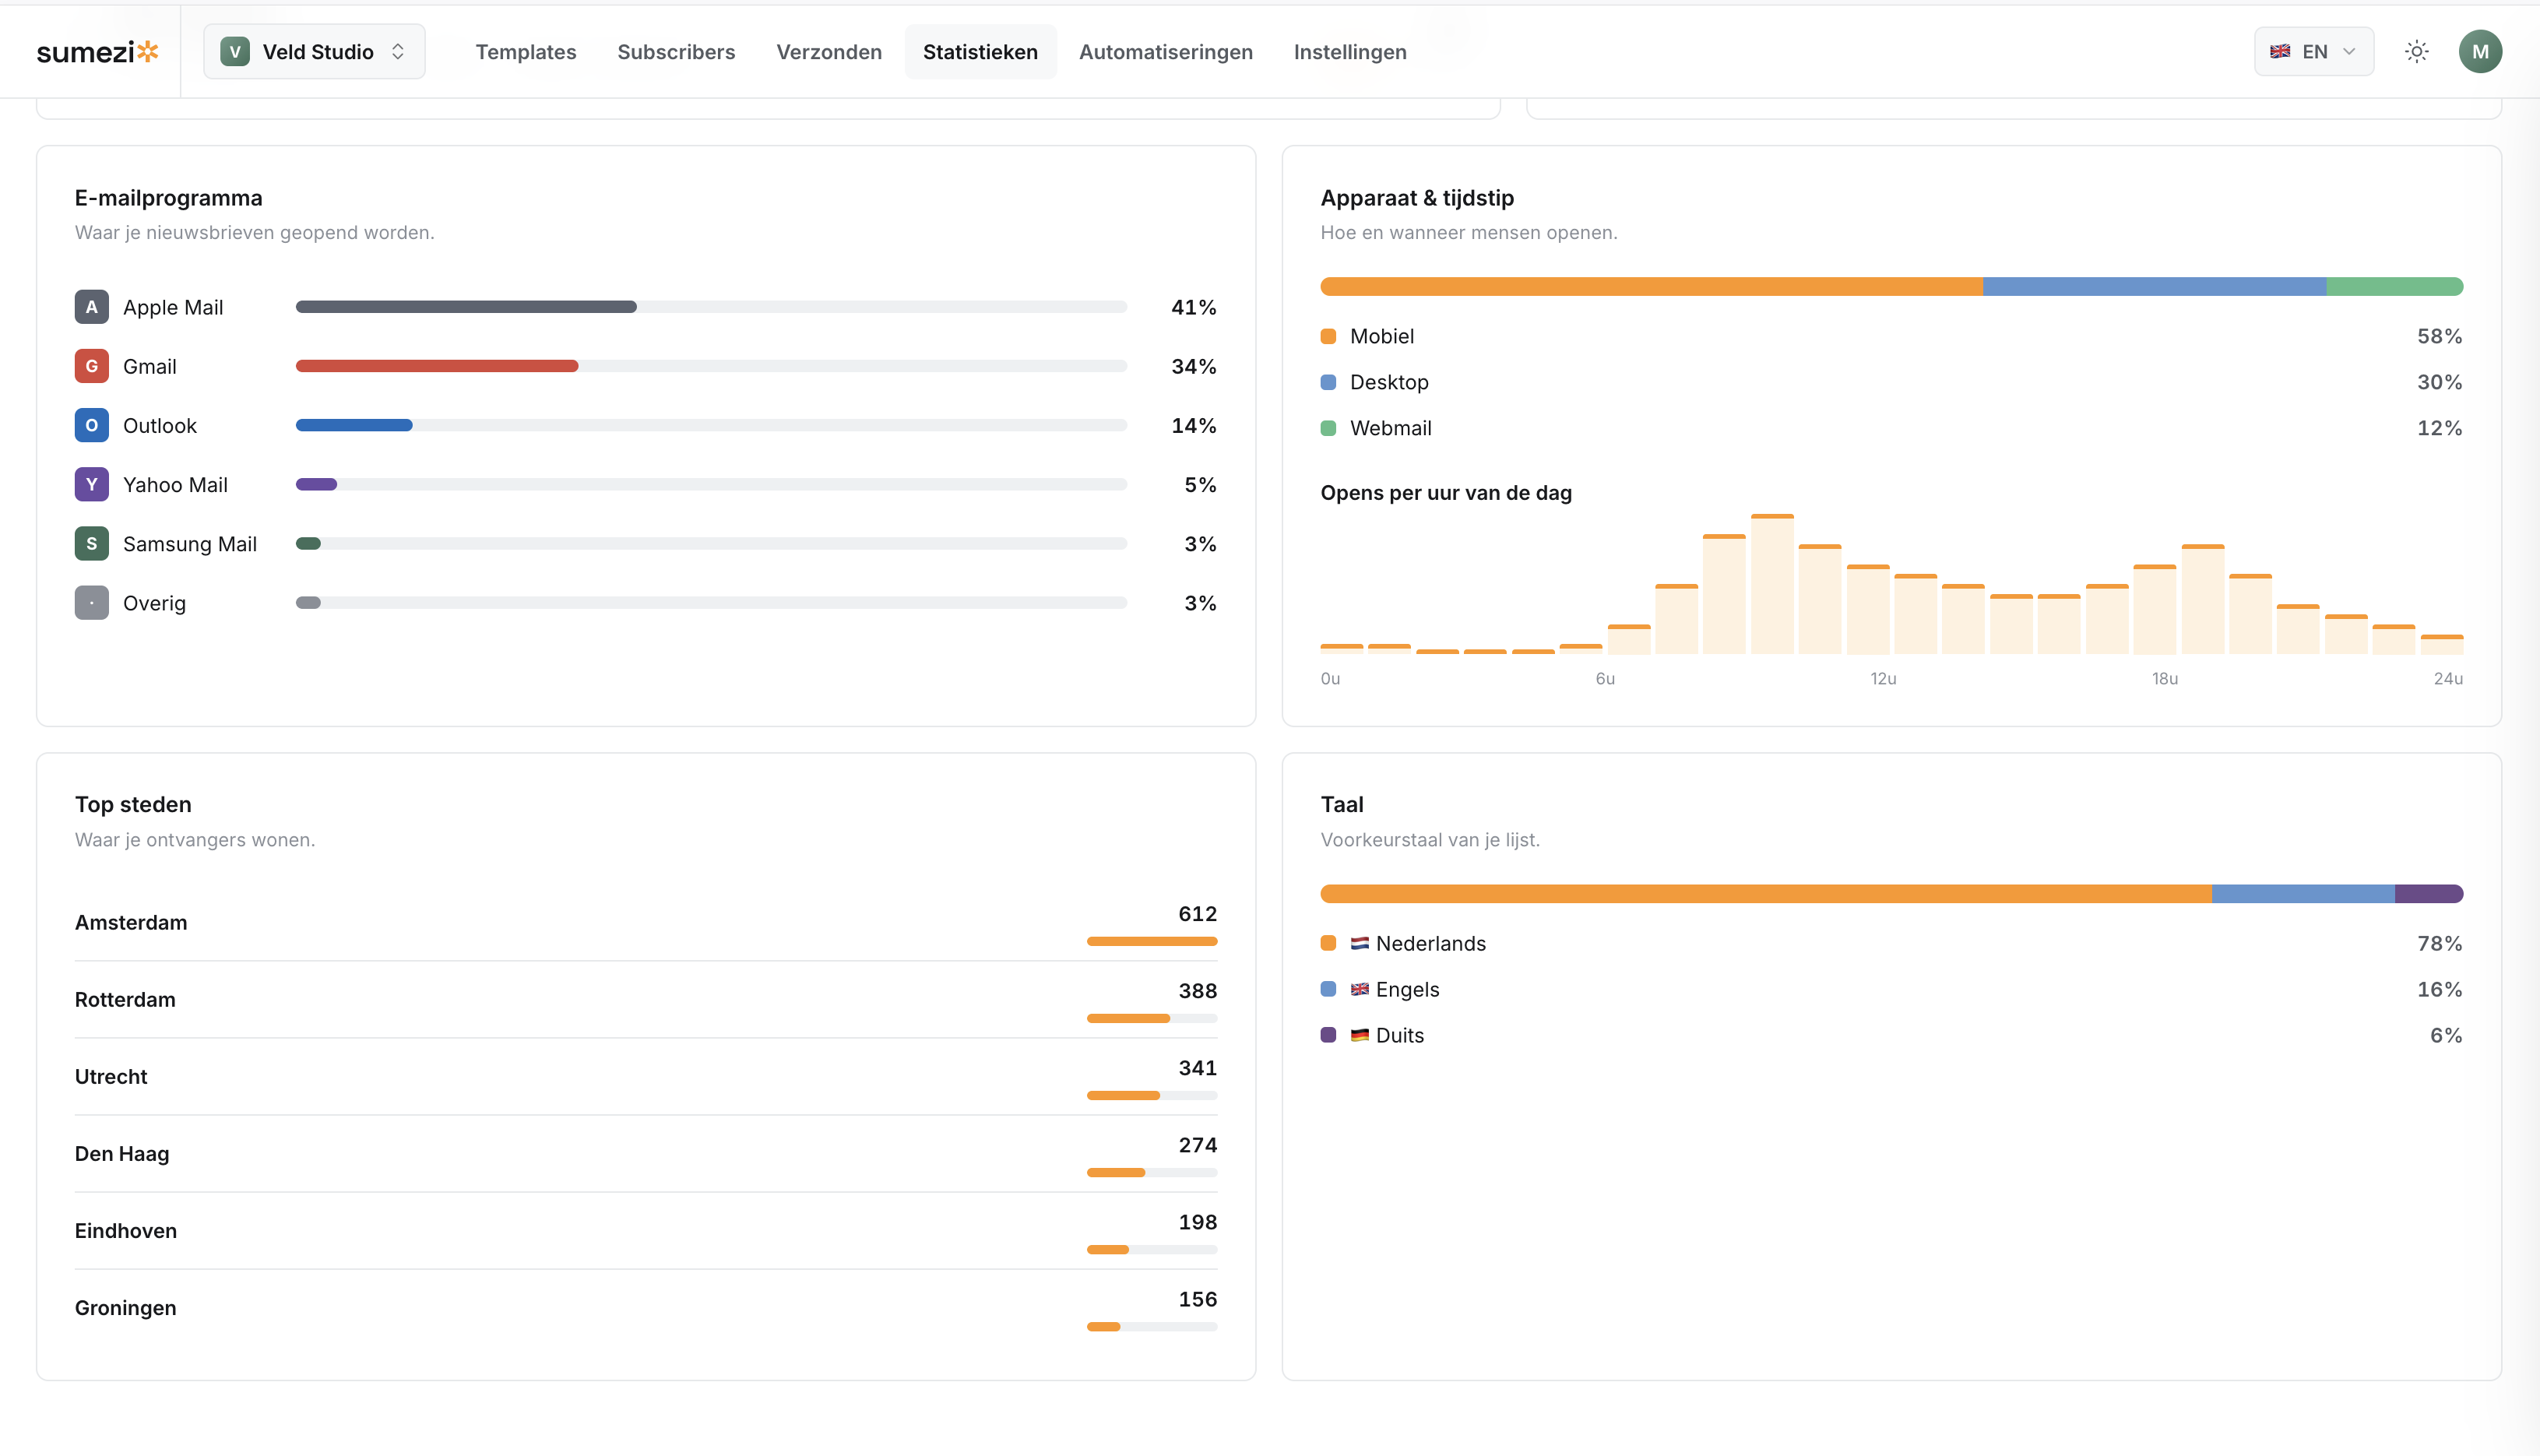The image size is (2540, 1456).
Task: Switch to the Verzonden tab
Action: point(829,52)
